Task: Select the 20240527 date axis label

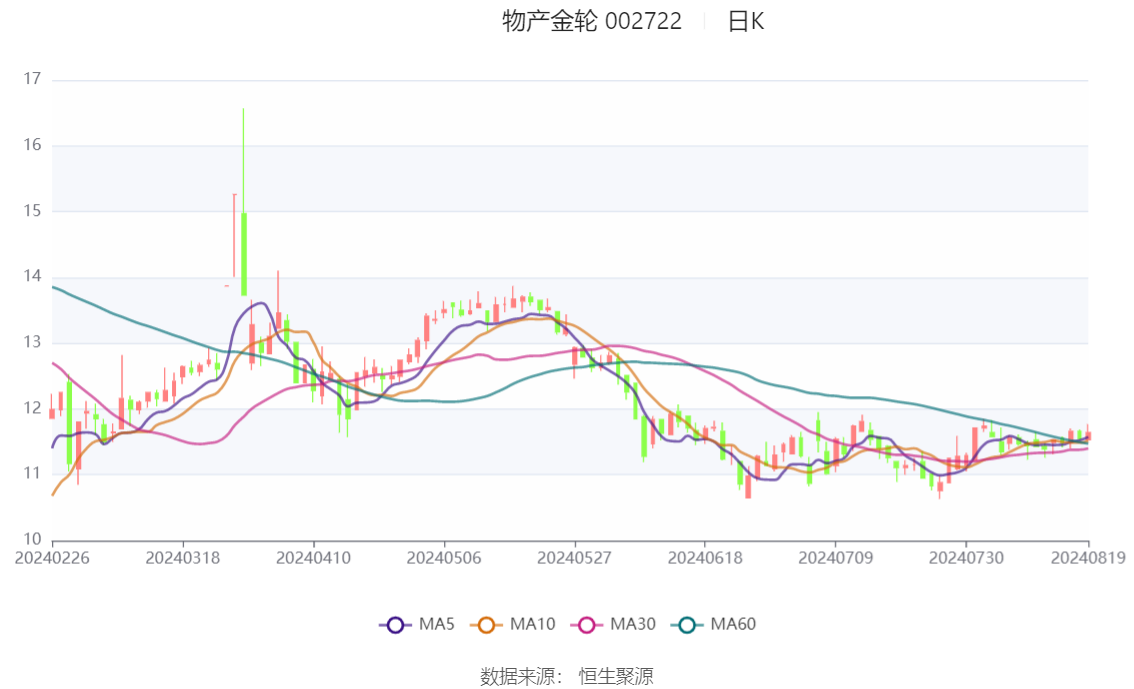Action: click(x=574, y=558)
